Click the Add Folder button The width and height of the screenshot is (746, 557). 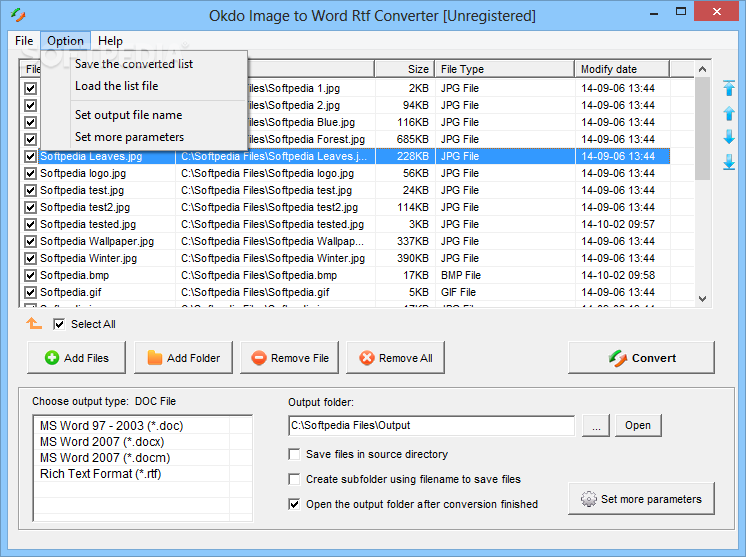point(183,358)
